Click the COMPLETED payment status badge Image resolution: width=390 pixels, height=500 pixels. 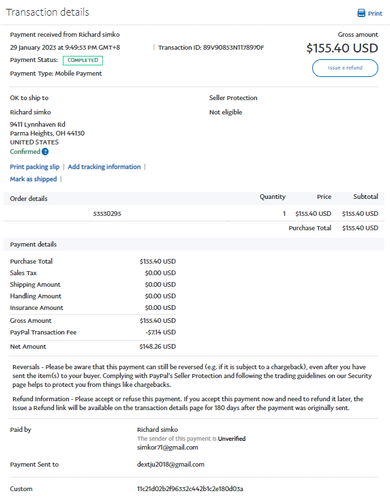click(x=83, y=60)
